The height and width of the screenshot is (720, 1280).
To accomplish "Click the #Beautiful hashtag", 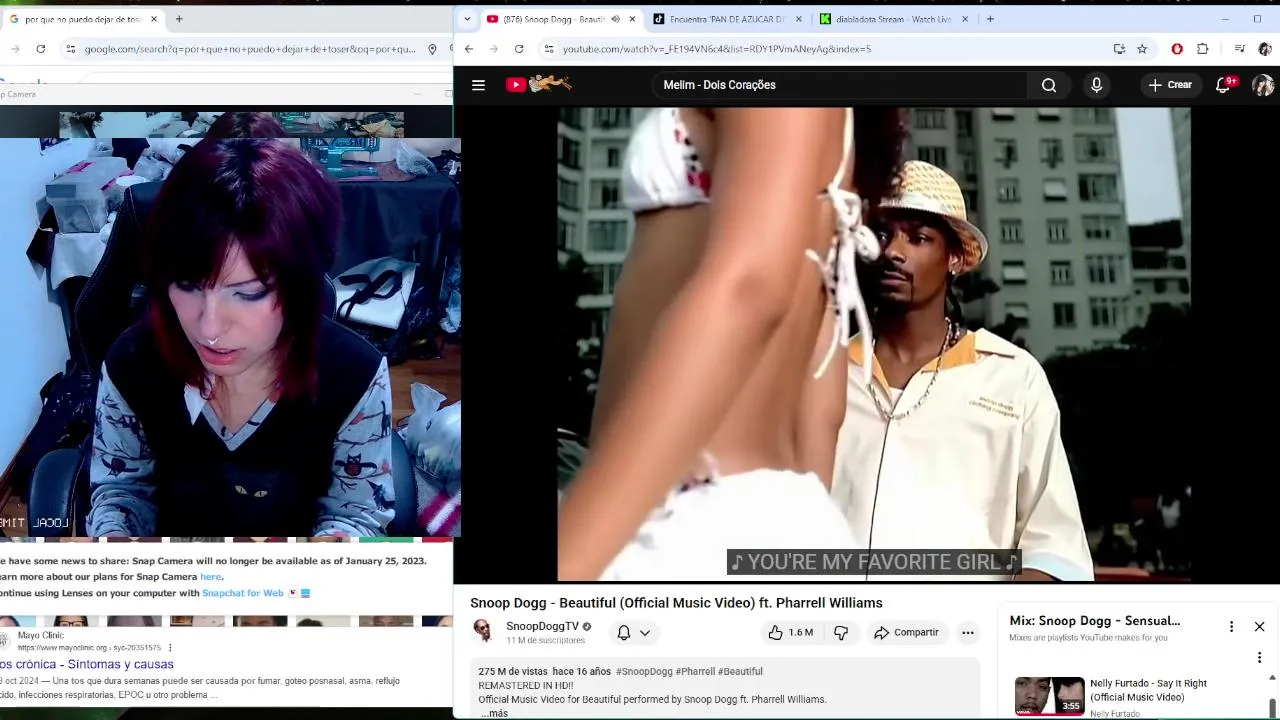I will click(x=740, y=671).
